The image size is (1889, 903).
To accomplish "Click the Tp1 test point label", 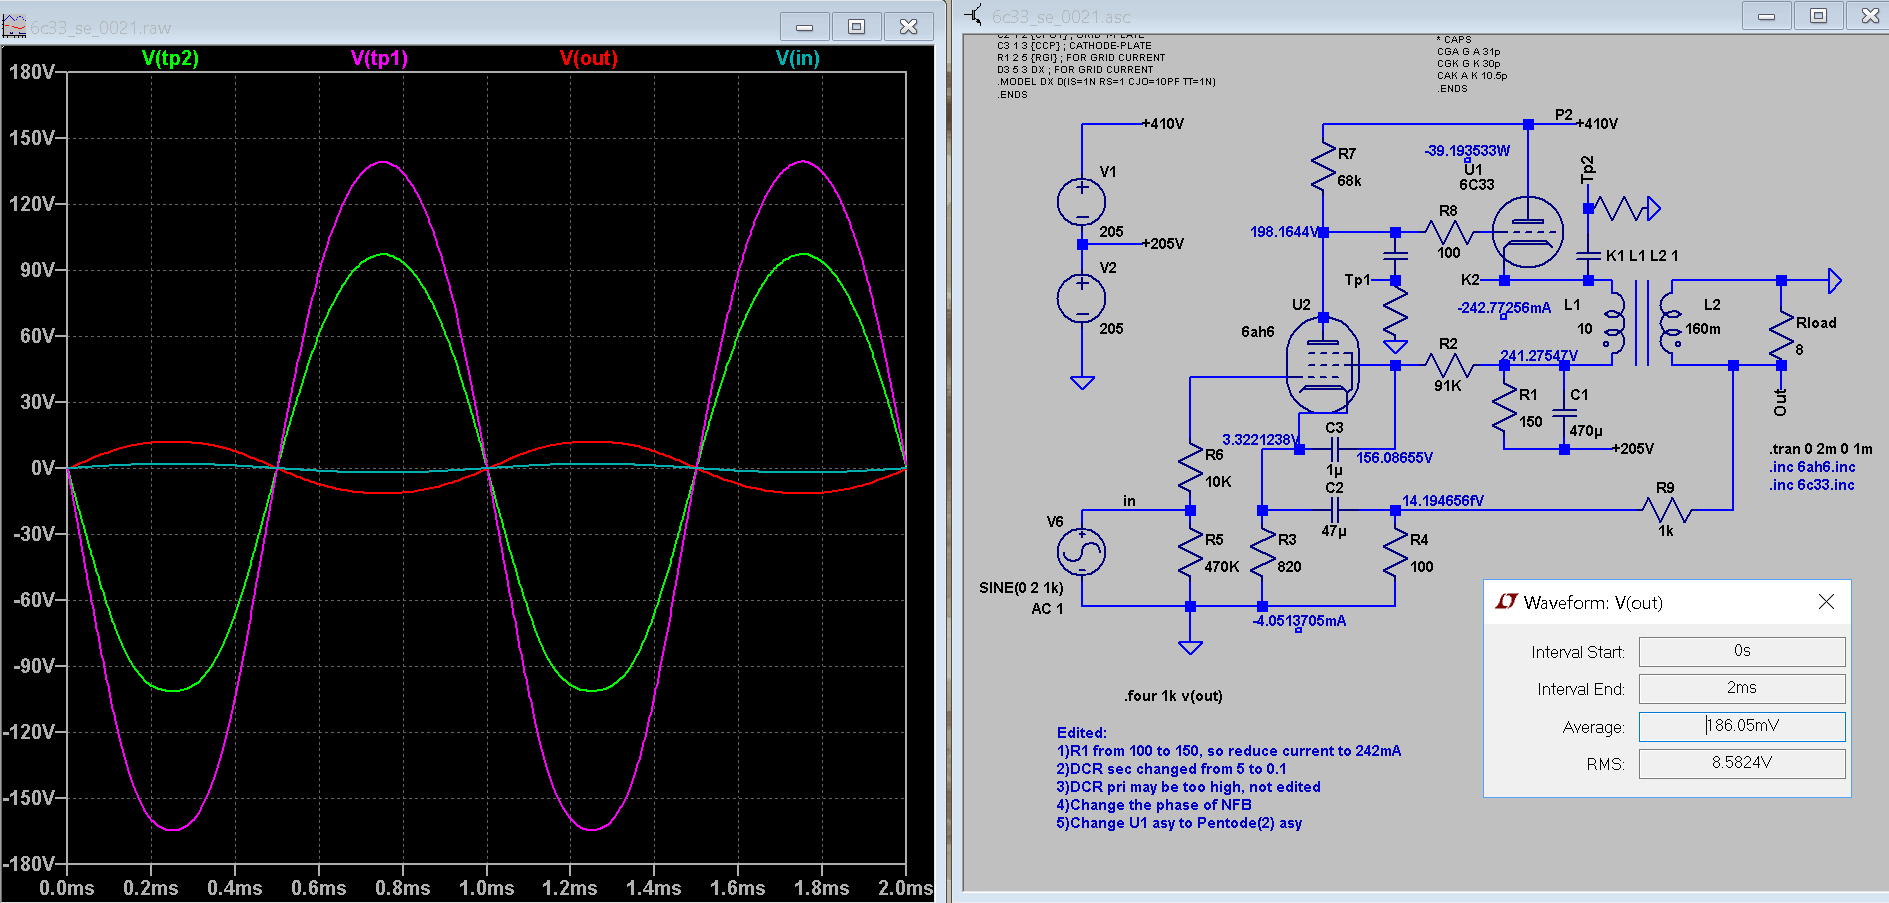I will [x=1357, y=280].
